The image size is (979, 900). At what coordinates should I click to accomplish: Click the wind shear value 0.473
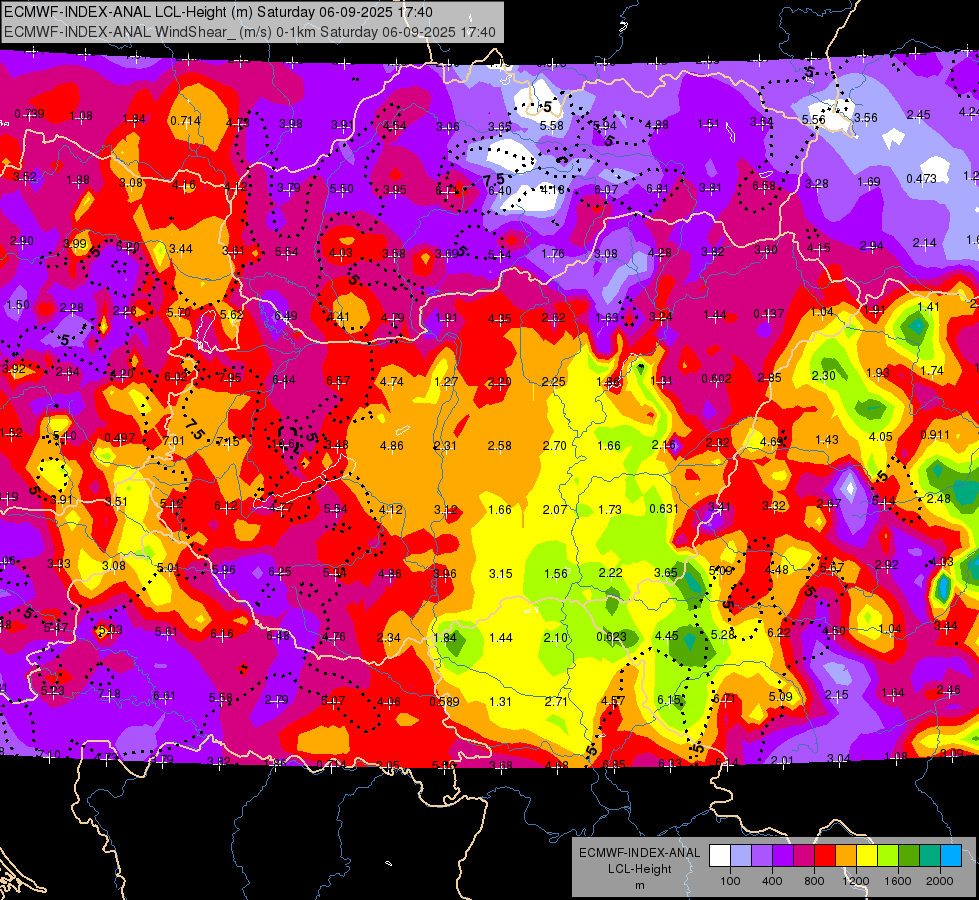tap(922, 179)
